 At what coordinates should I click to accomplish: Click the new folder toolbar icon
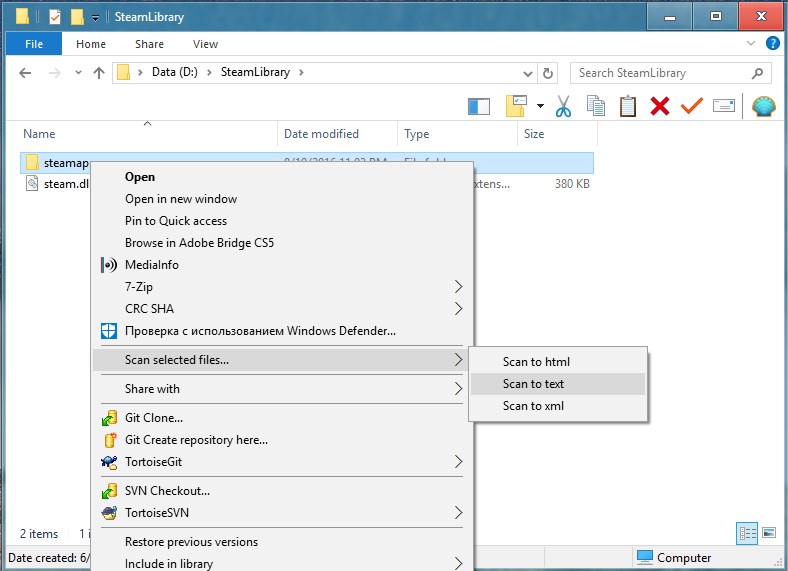(x=516, y=106)
